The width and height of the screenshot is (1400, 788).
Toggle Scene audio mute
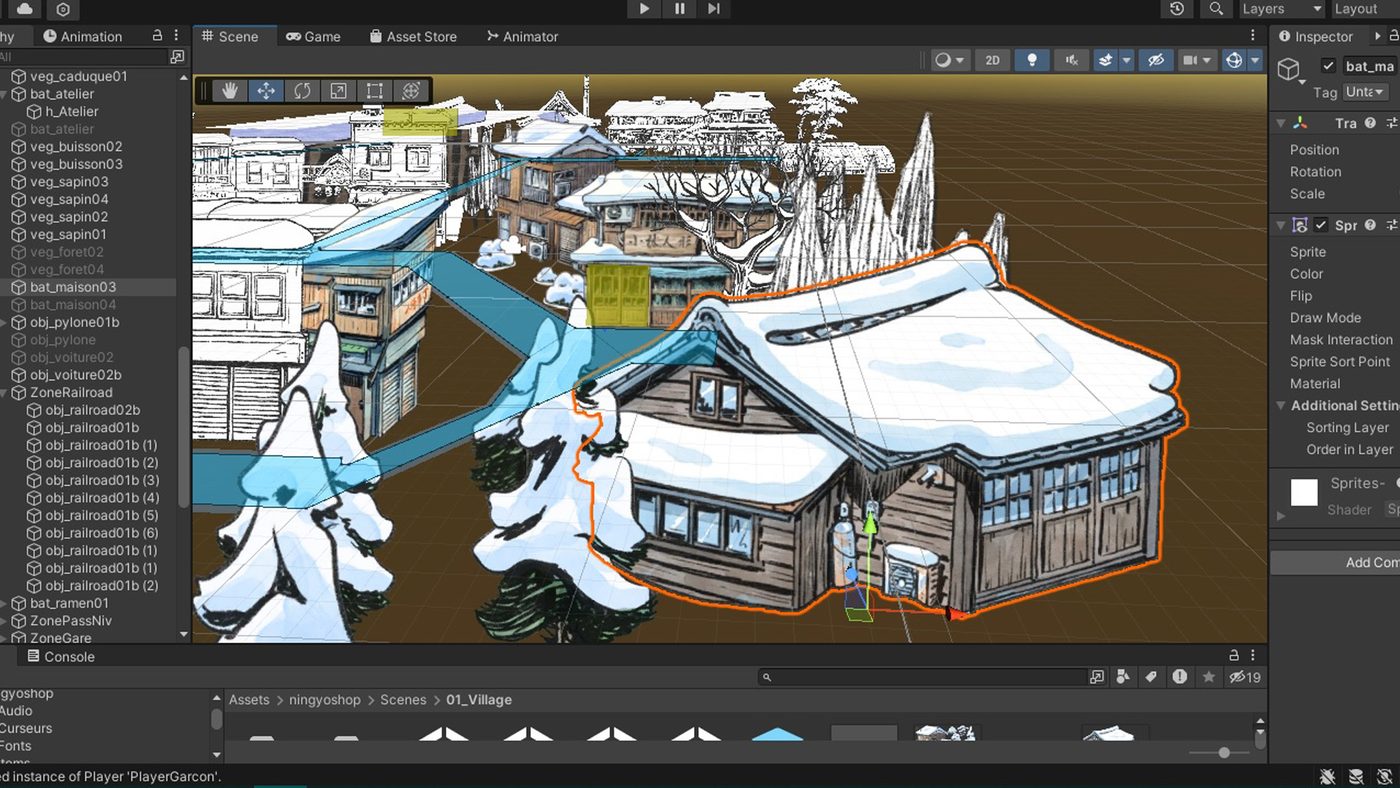(1071, 60)
